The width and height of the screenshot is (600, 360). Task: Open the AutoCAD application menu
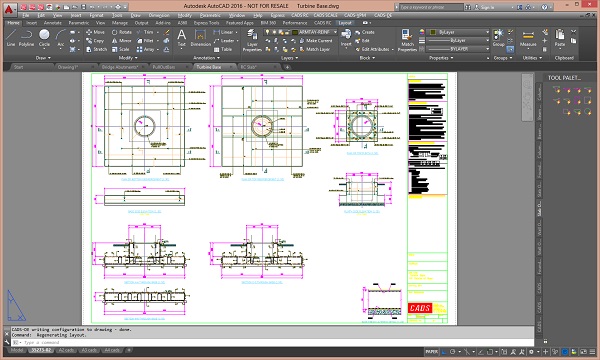(9, 9)
